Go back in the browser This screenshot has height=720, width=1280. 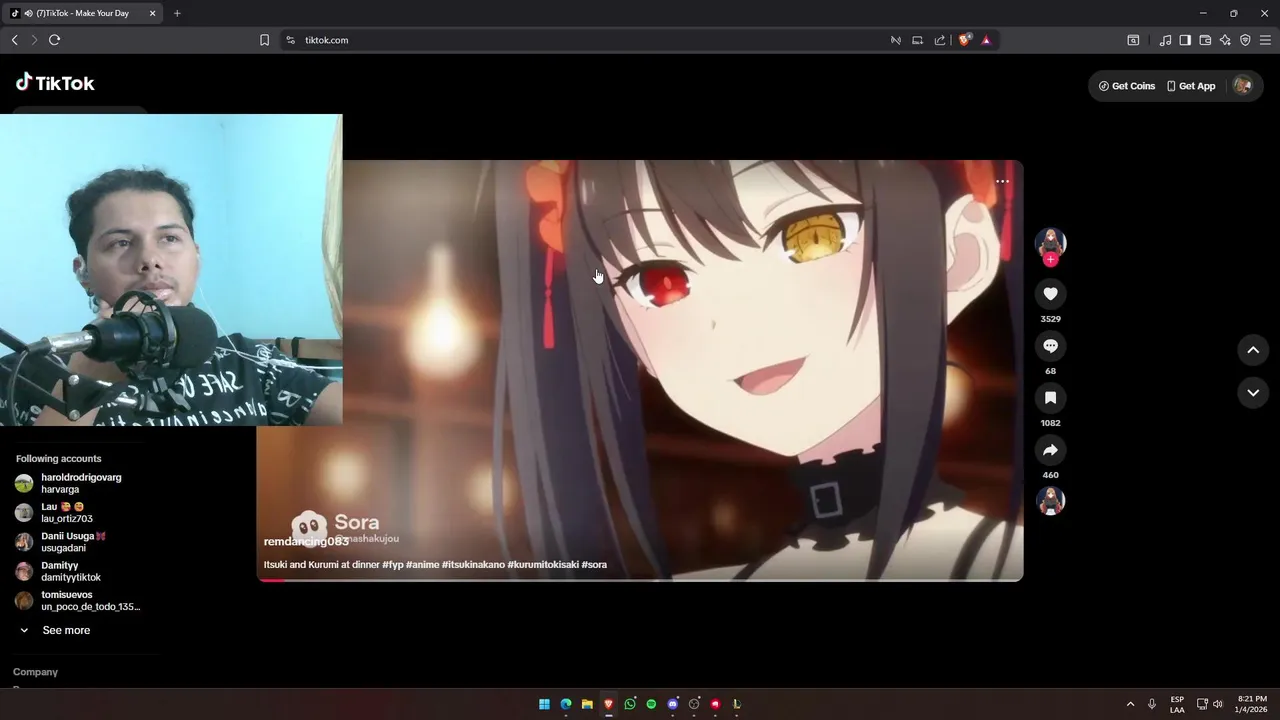(x=14, y=40)
